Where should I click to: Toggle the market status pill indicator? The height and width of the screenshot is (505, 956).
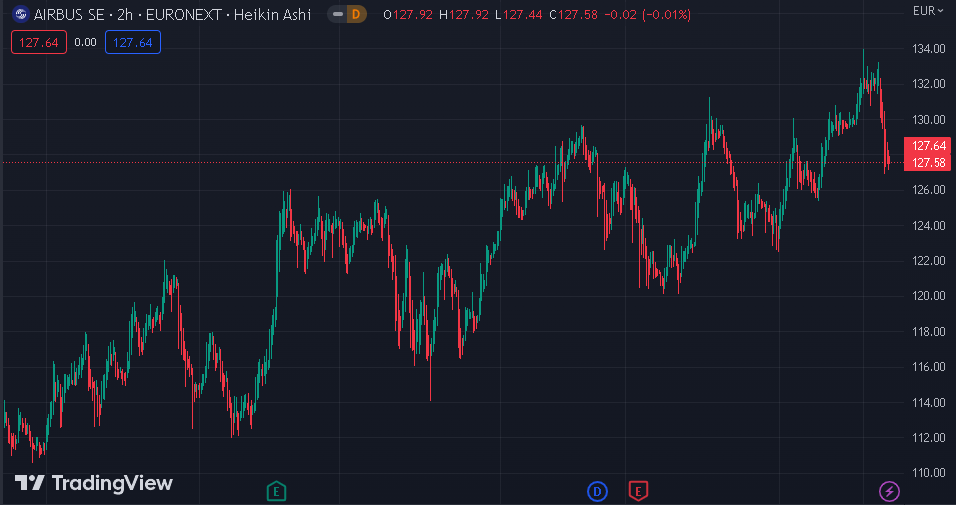click(x=335, y=15)
